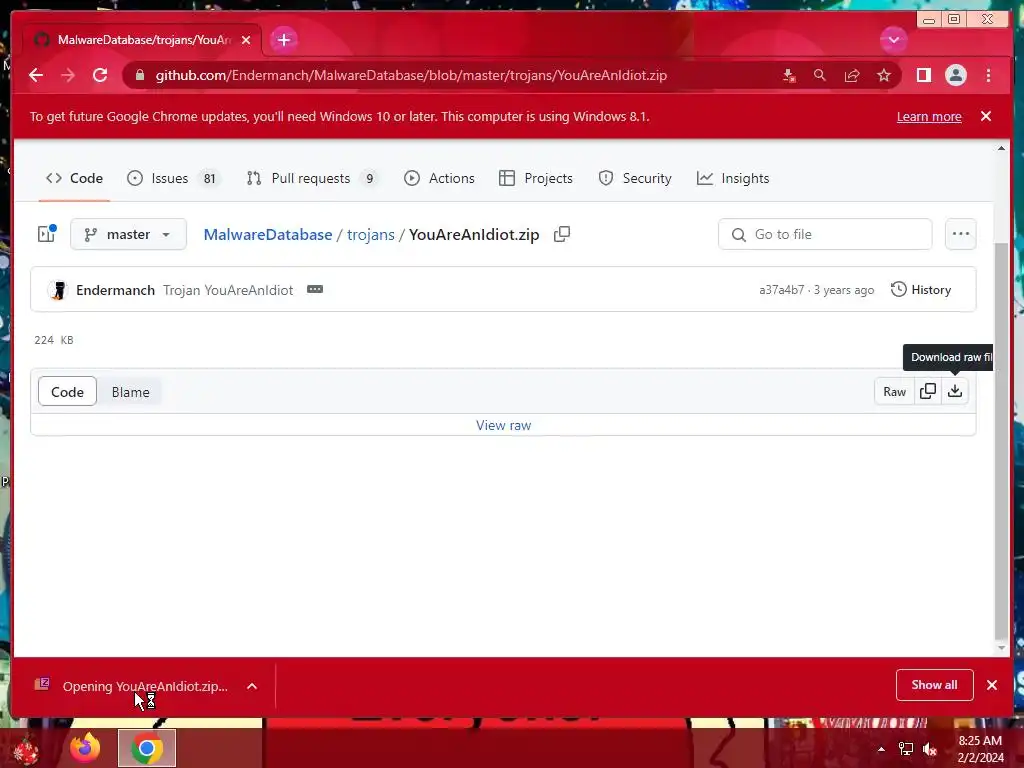
Task: Open Chrome three-dot menu
Action: [x=988, y=75]
